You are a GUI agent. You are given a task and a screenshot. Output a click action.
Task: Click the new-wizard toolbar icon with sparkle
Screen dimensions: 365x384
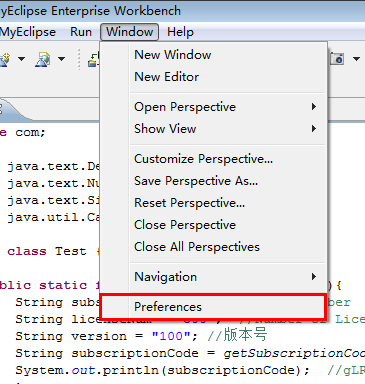(4, 59)
